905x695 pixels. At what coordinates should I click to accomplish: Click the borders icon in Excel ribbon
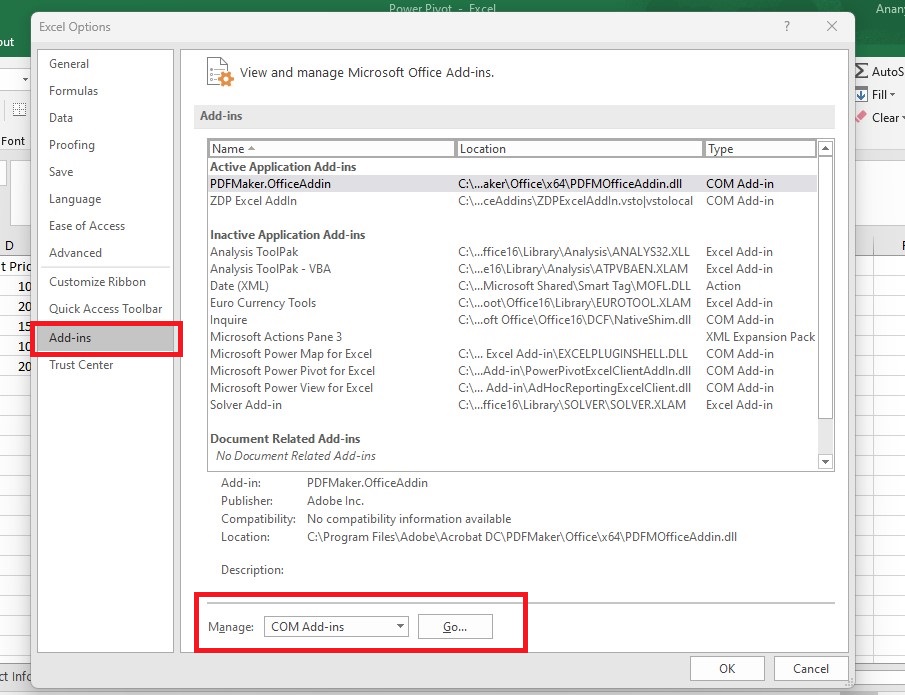tap(19, 109)
